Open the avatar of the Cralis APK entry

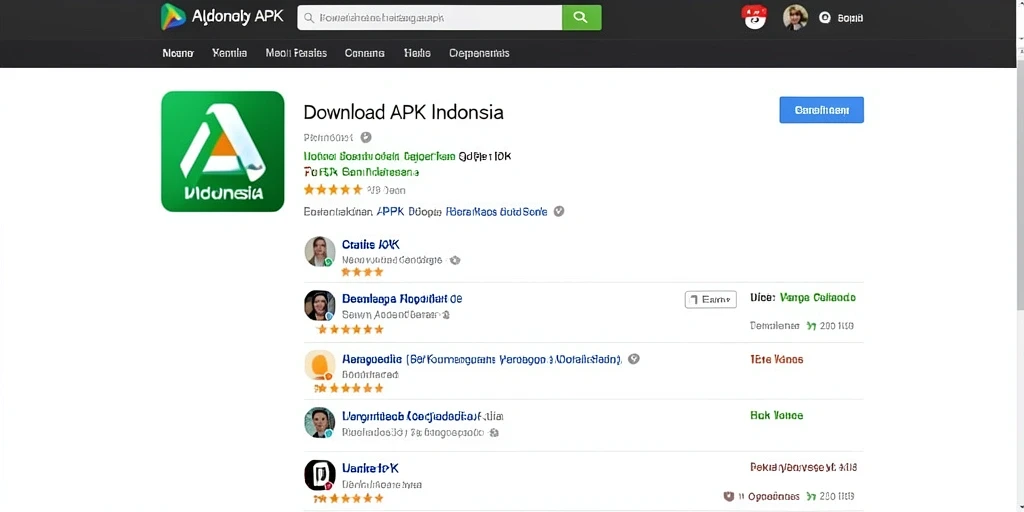[x=320, y=251]
